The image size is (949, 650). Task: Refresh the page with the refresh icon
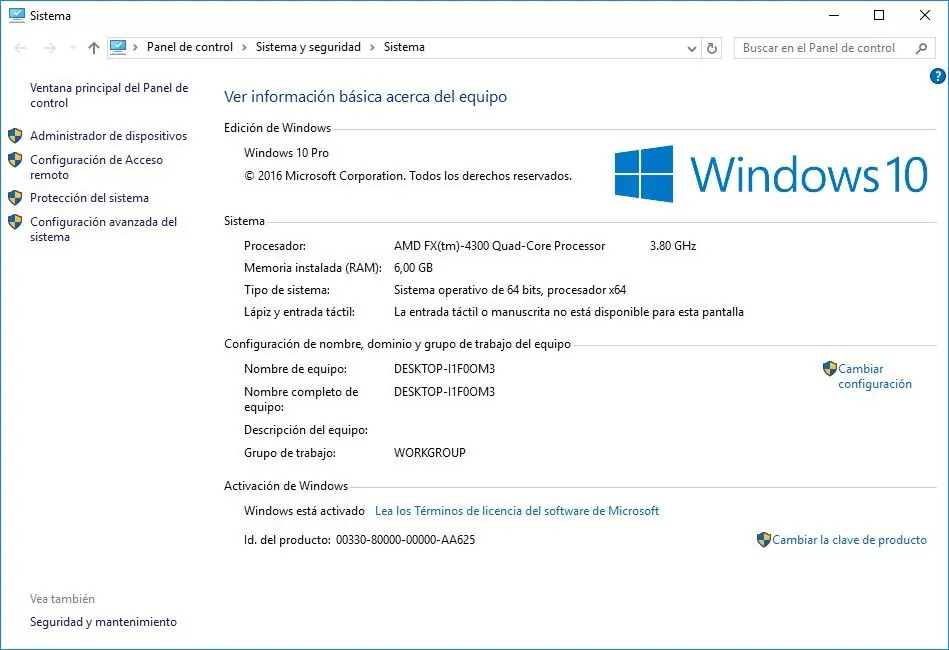click(x=712, y=48)
